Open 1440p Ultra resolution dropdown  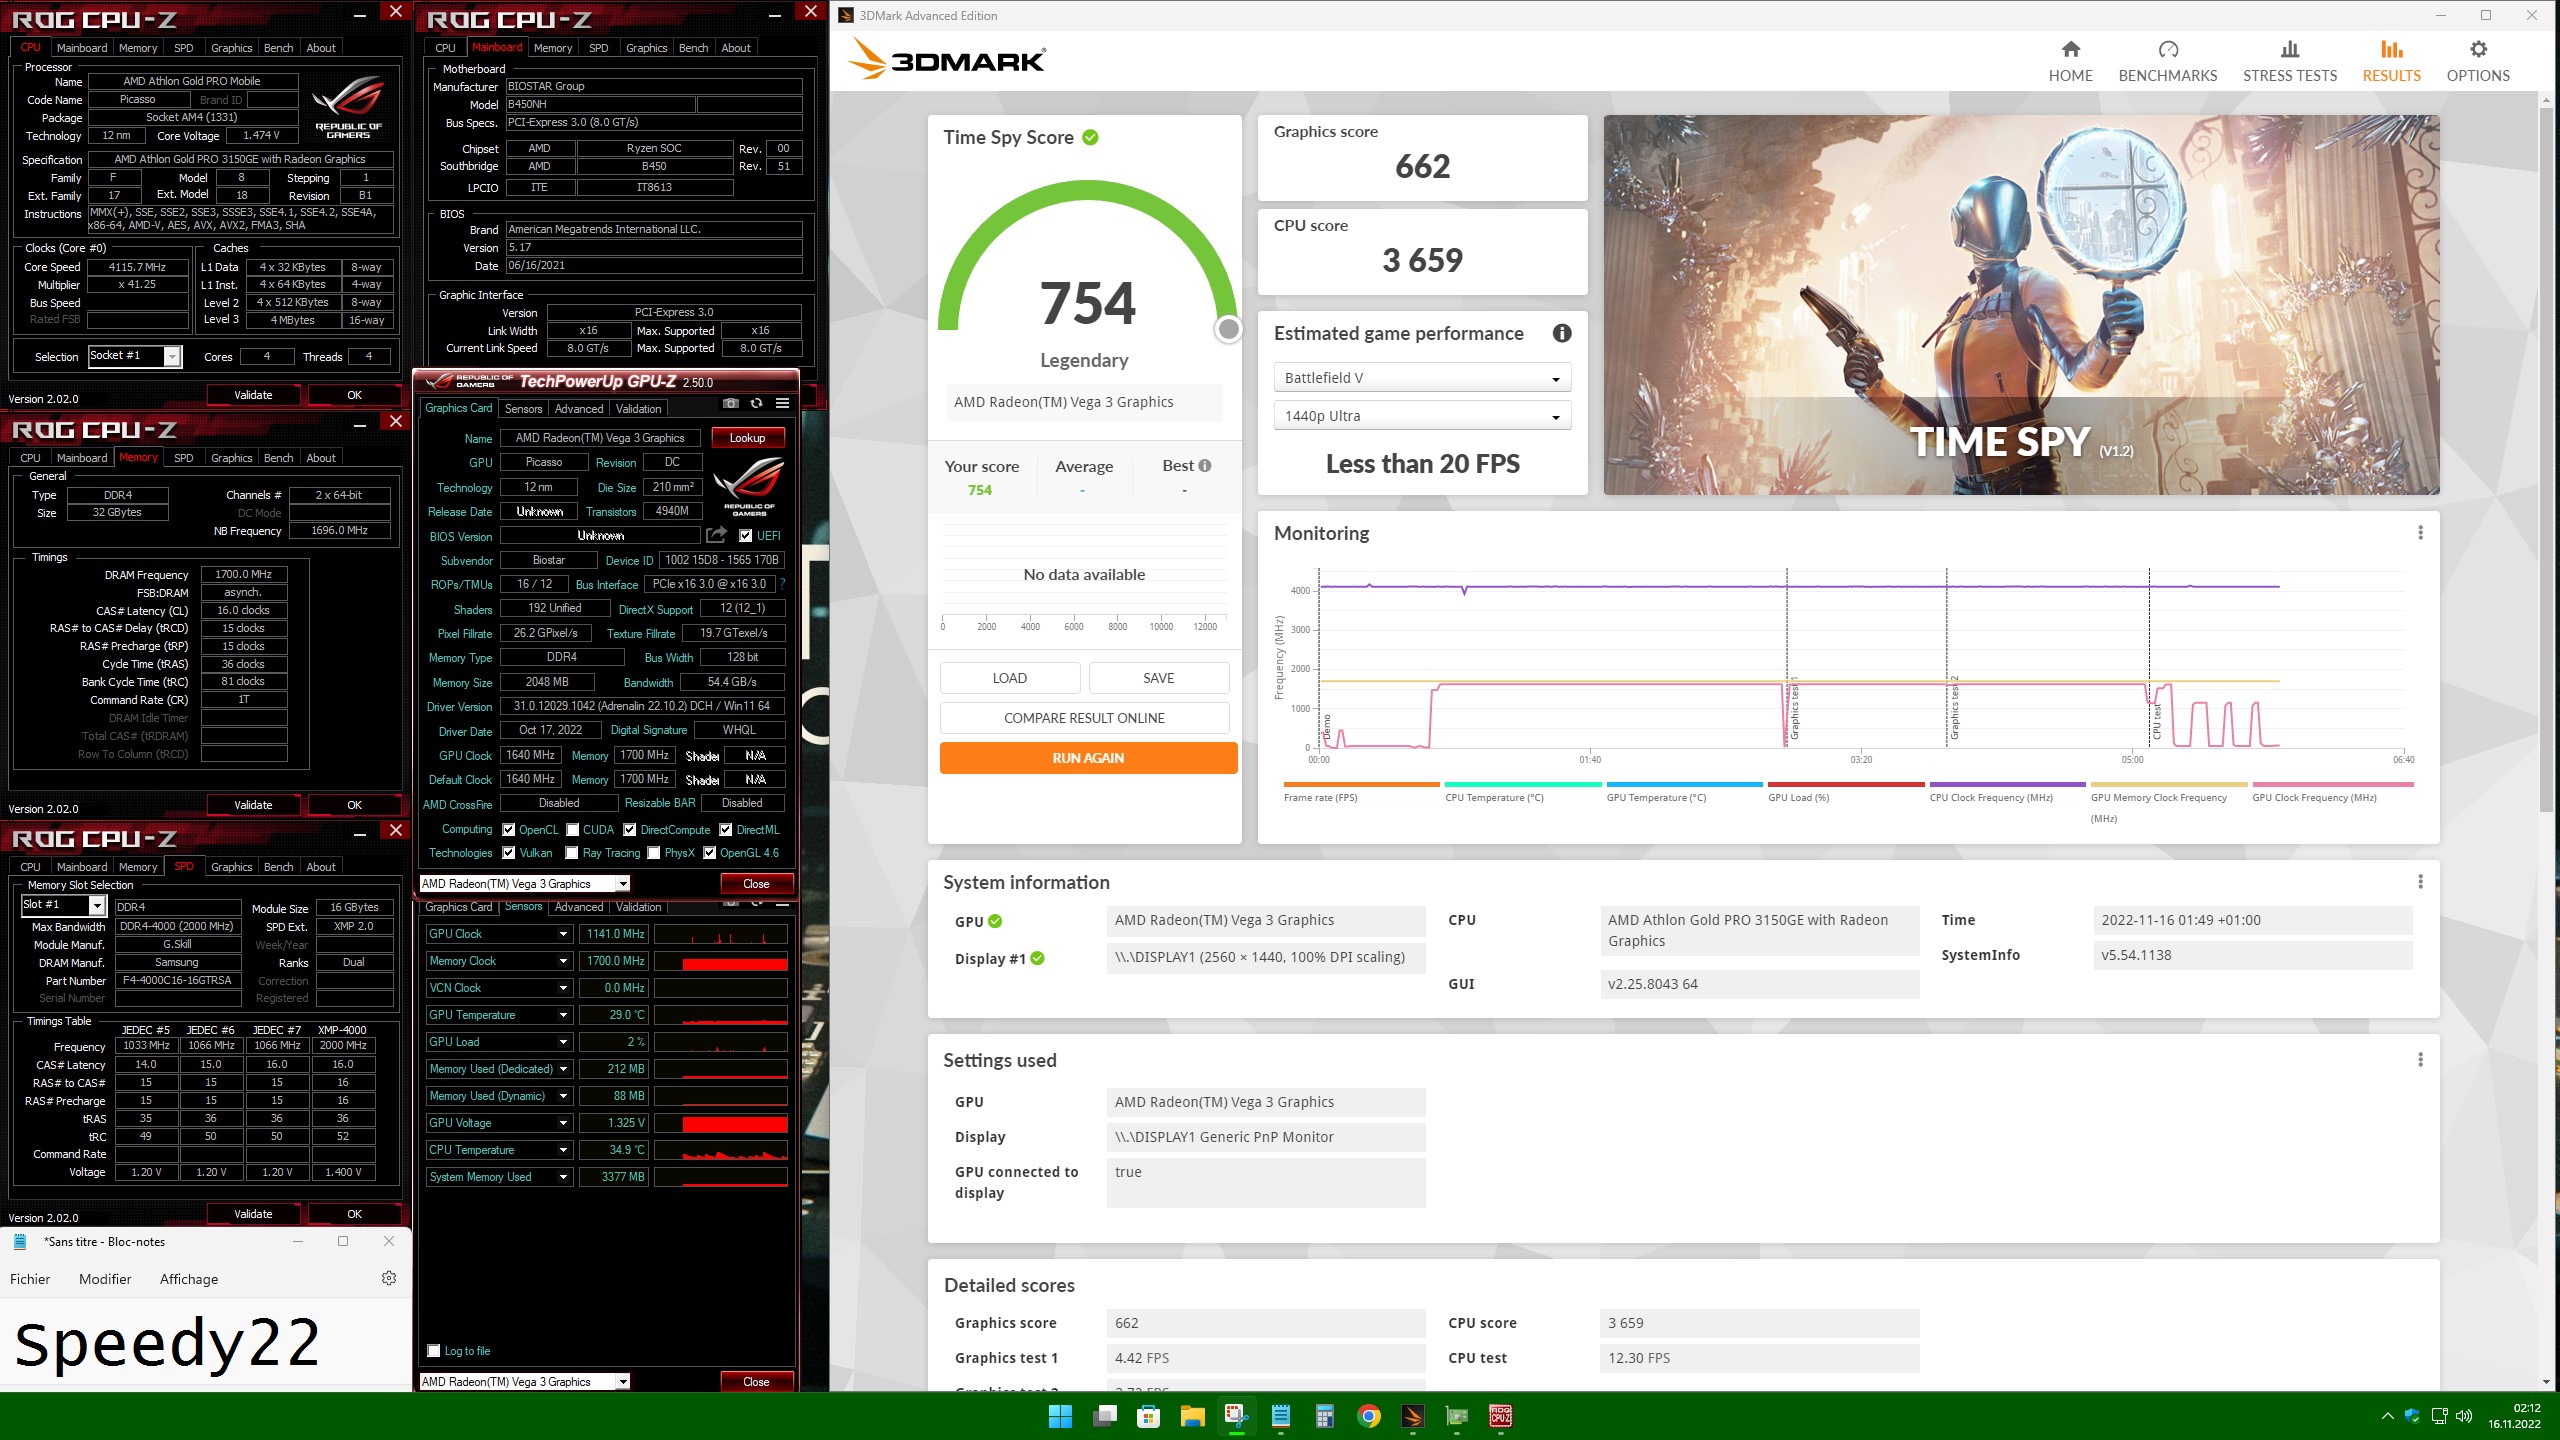[1422, 416]
